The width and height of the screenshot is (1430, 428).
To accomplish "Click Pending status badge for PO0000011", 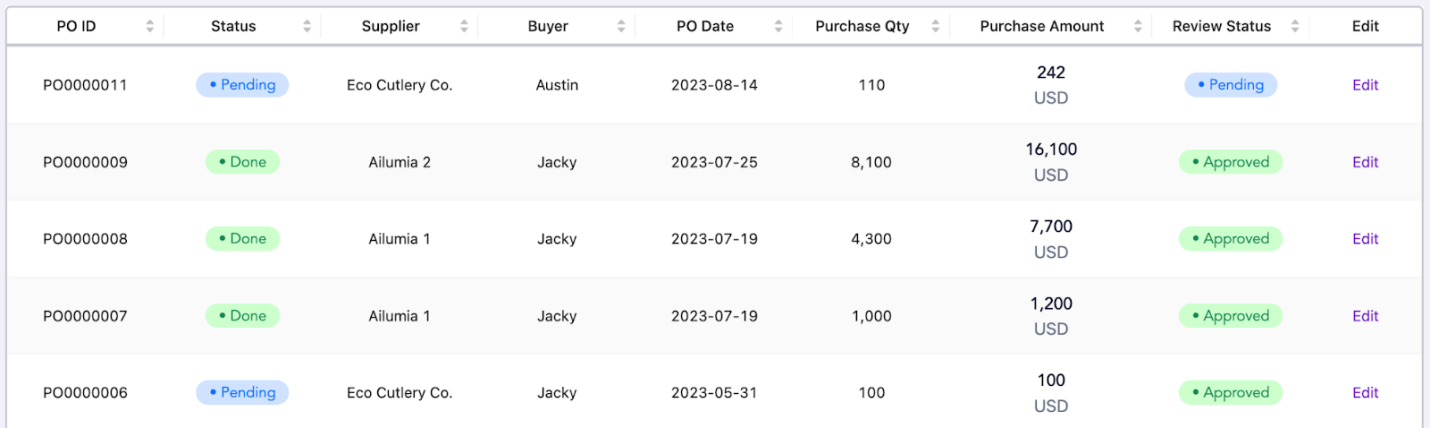I will (242, 85).
